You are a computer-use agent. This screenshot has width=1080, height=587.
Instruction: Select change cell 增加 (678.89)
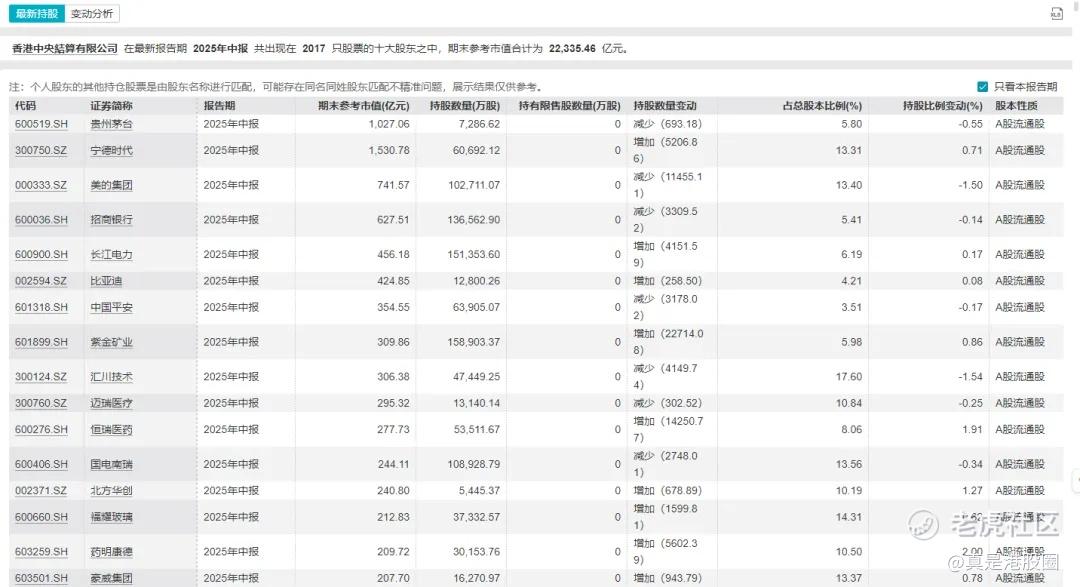coord(667,491)
